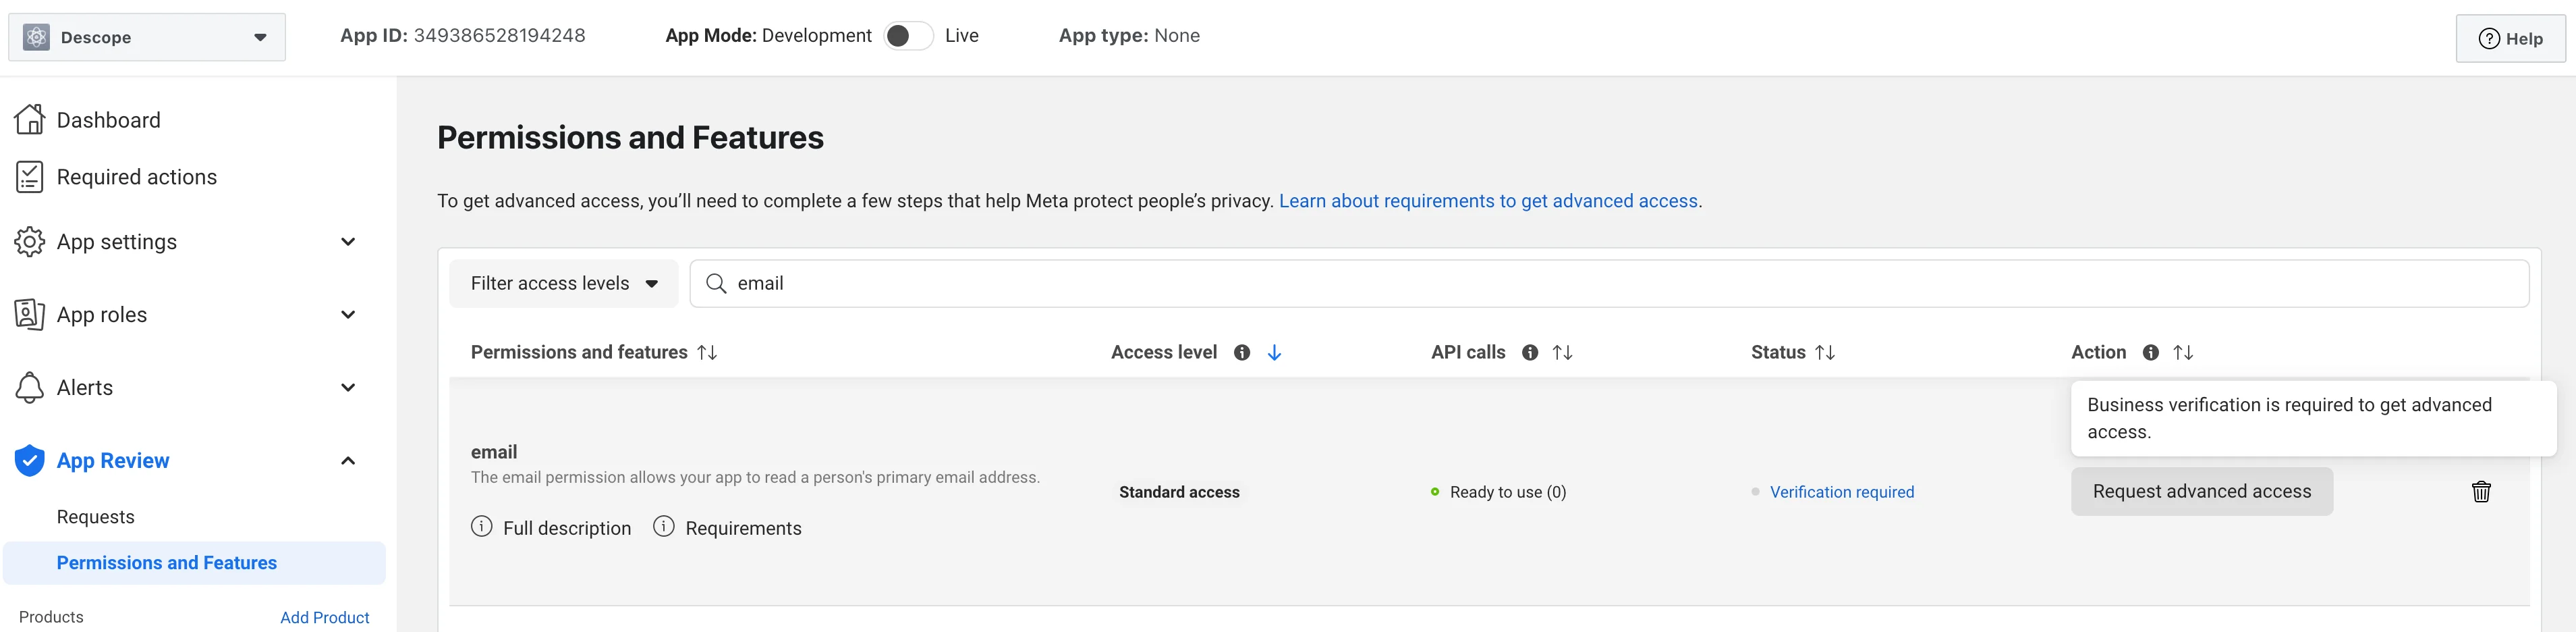The image size is (2576, 632).
Task: Open Learn about requirements link
Action: 1487,200
